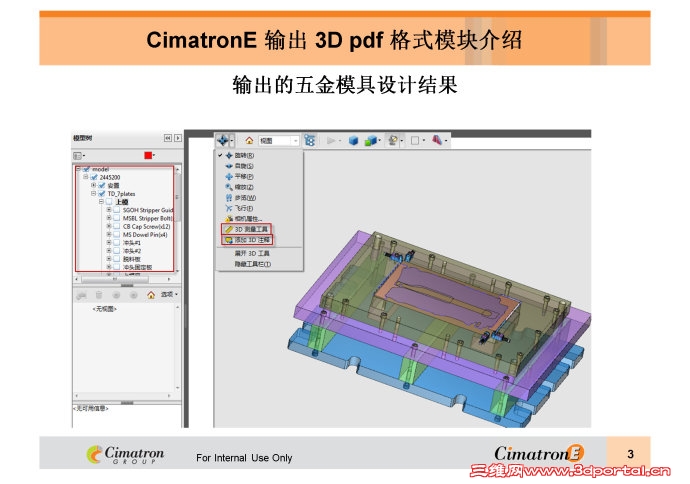Click the Home default view icon in 3D toolbar
This screenshot has width=690, height=484.
tap(249, 140)
